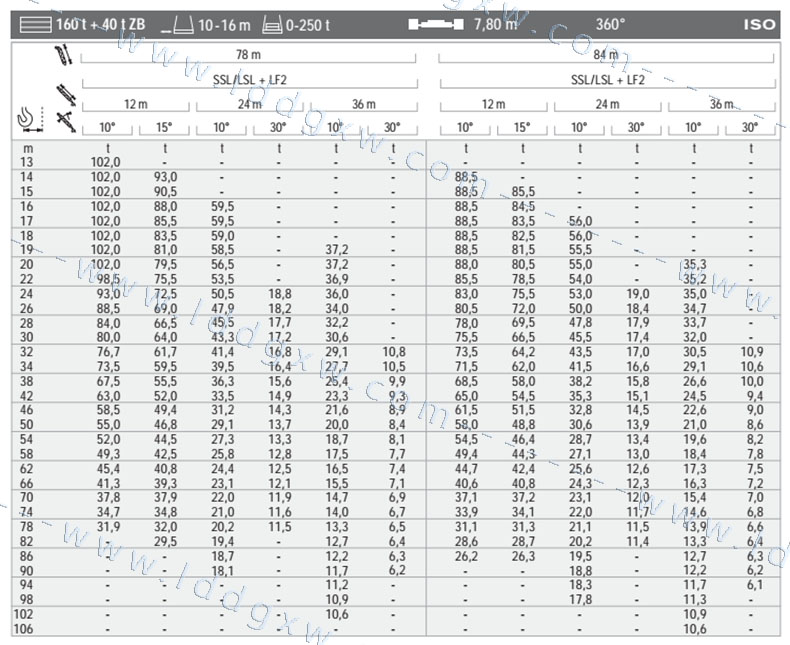Select the 78 m main boom header

point(249,54)
